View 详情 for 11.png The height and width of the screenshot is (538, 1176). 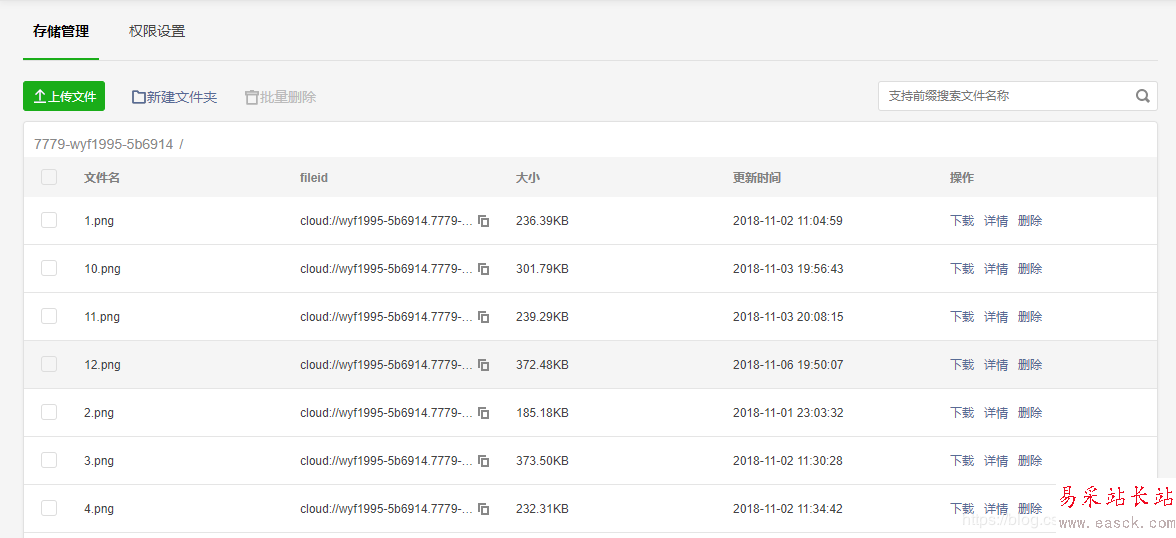996,317
